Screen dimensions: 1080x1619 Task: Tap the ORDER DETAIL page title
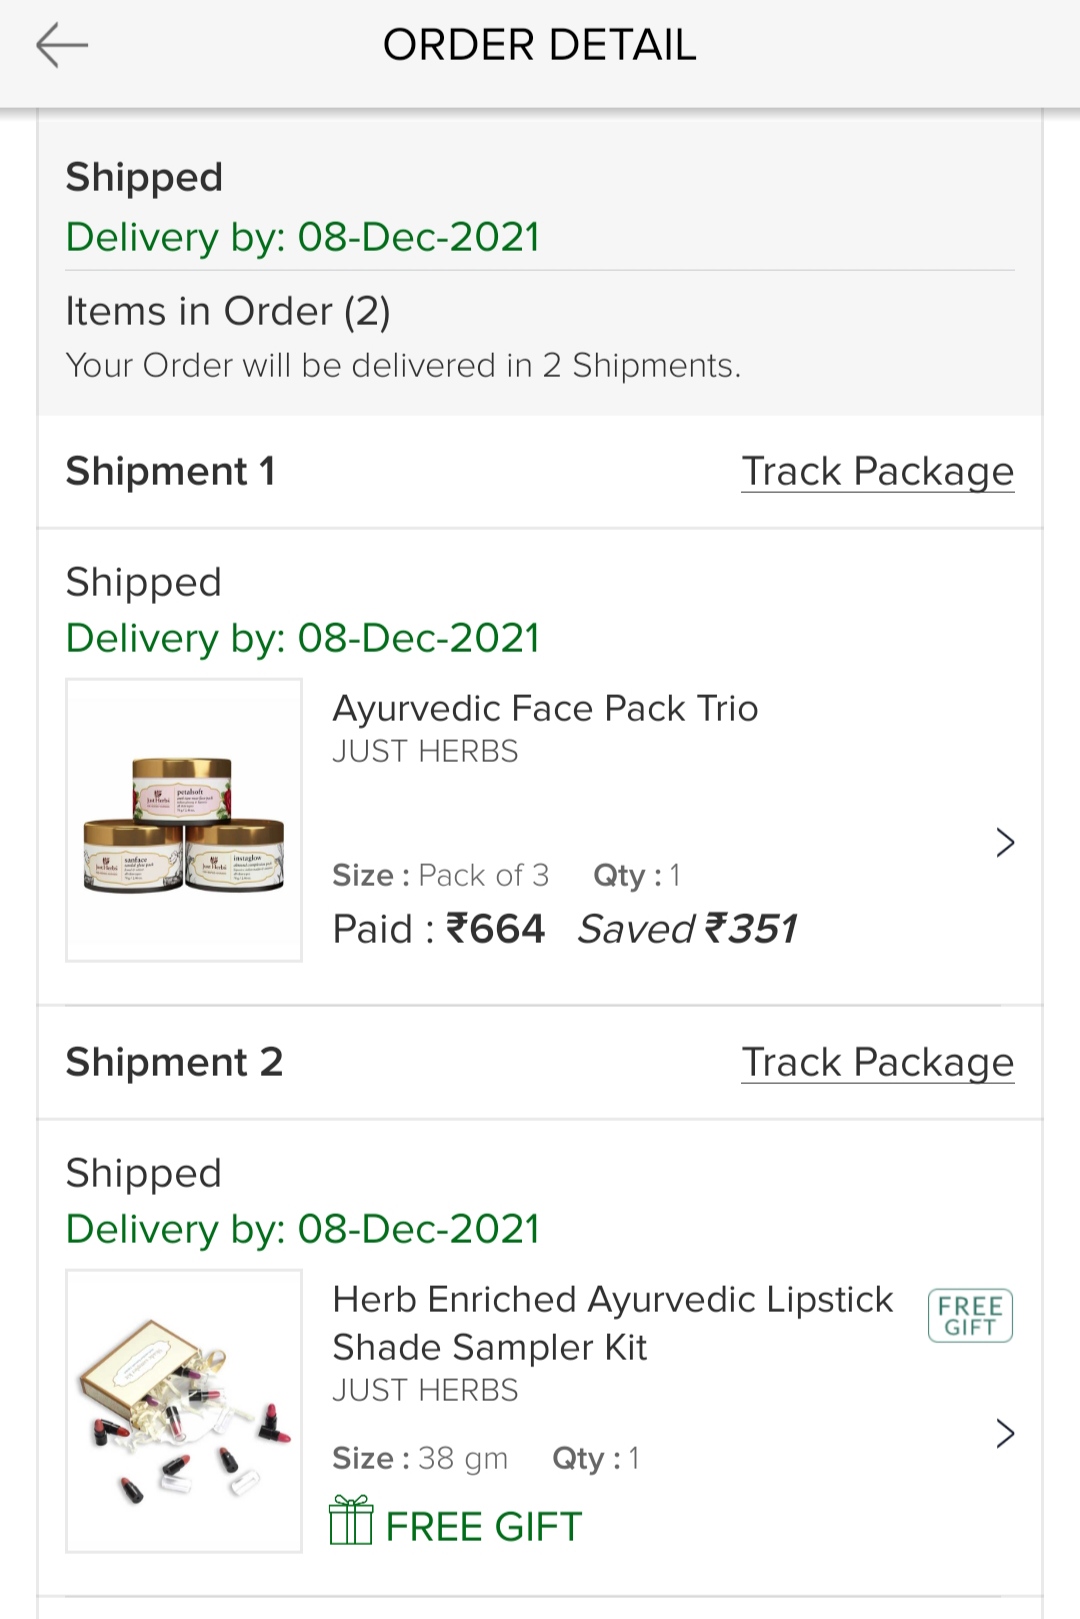(x=539, y=46)
